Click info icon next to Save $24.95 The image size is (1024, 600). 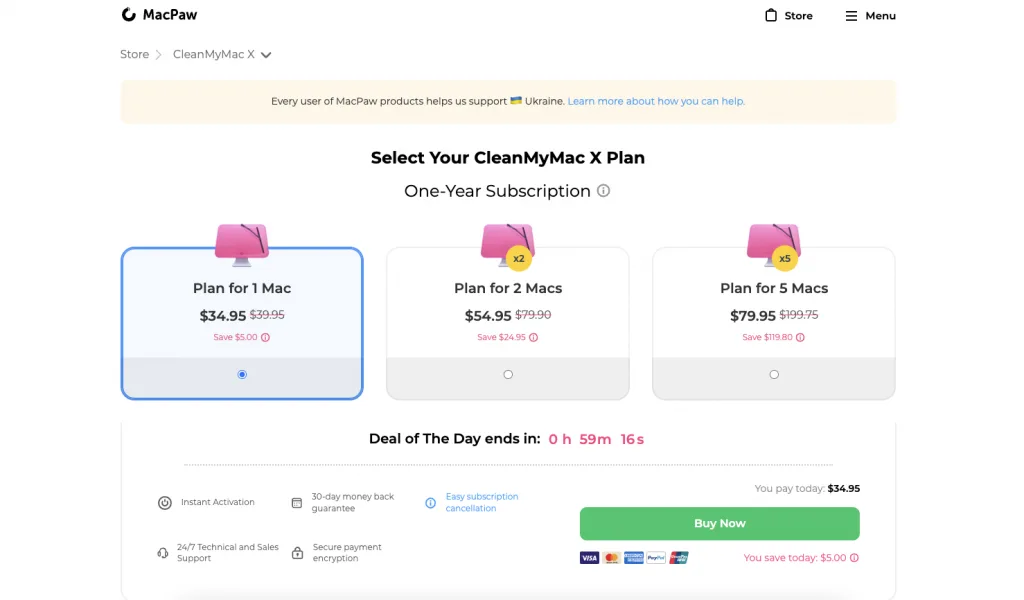tap(534, 338)
